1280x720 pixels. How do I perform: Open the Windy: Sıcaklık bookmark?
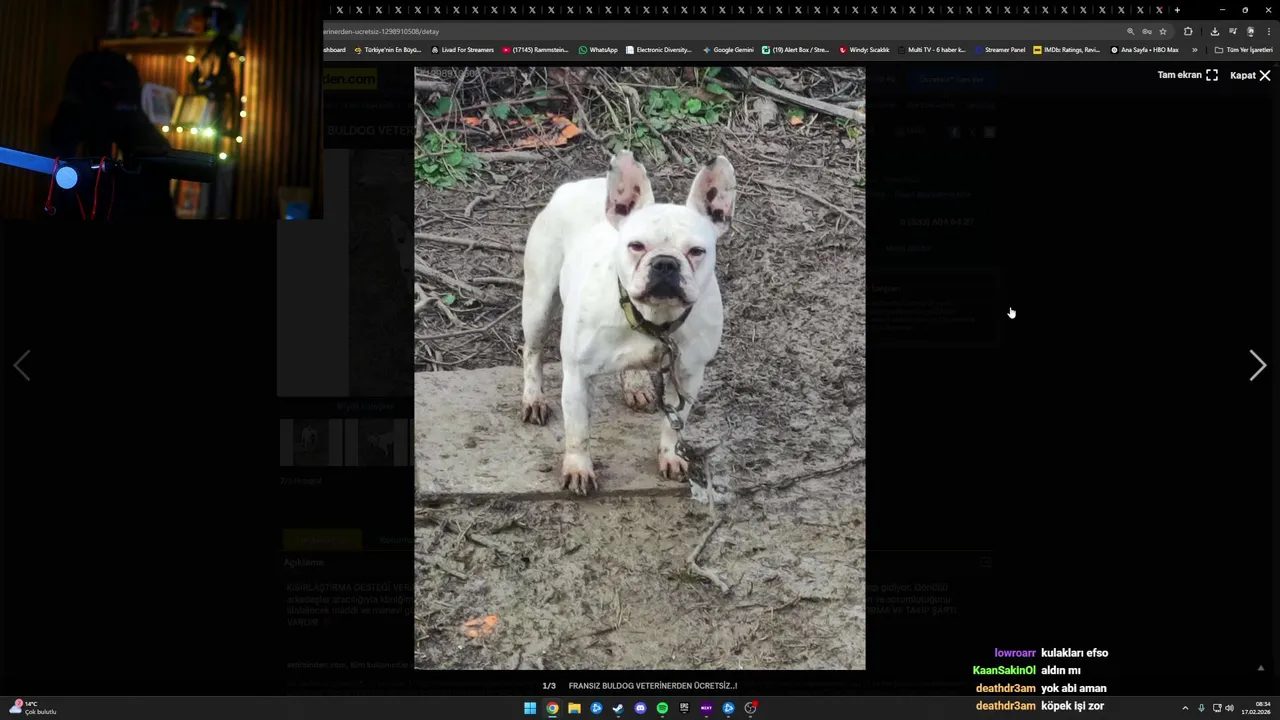coord(864,50)
